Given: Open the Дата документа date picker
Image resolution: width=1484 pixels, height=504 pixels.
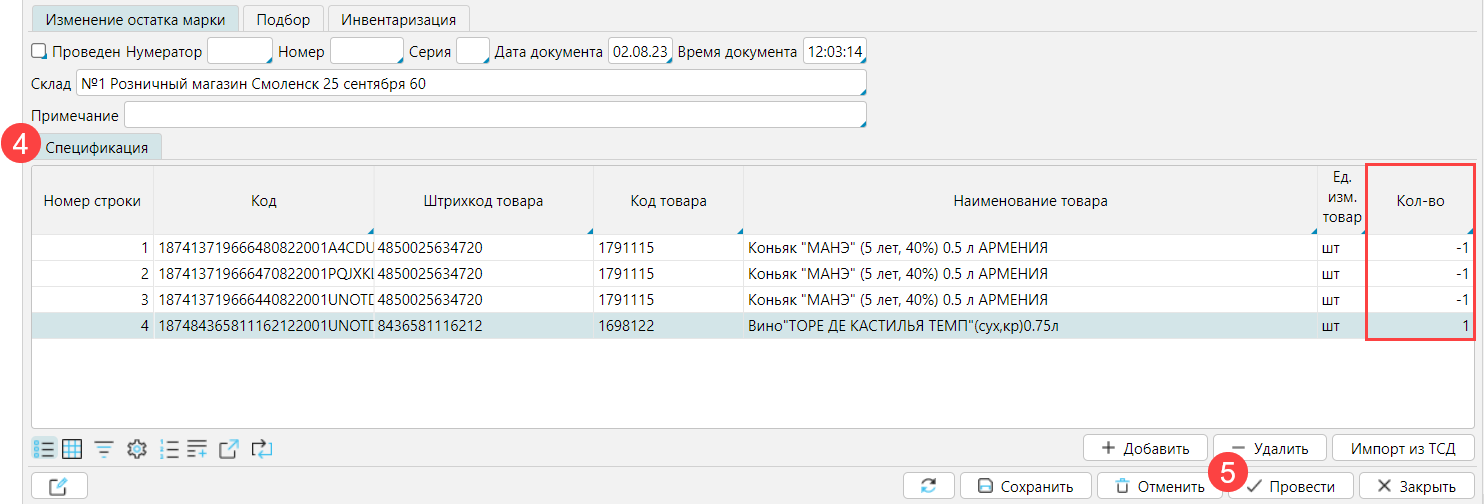Looking at the screenshot, I should [640, 51].
